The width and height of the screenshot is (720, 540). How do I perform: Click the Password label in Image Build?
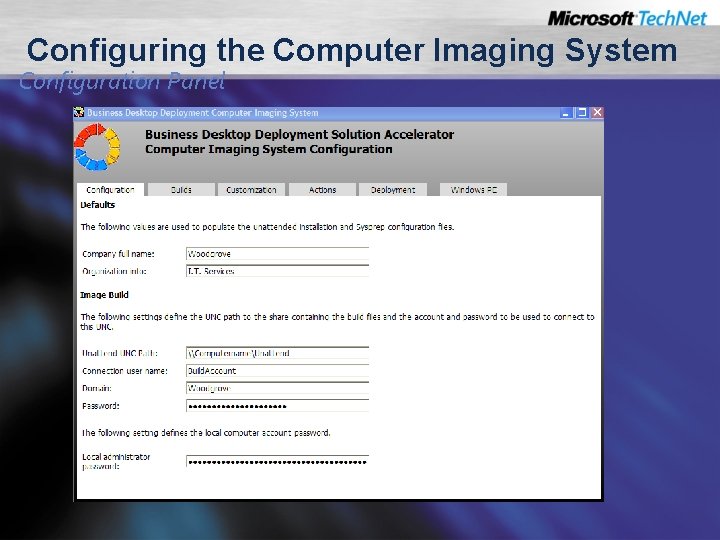(101, 406)
